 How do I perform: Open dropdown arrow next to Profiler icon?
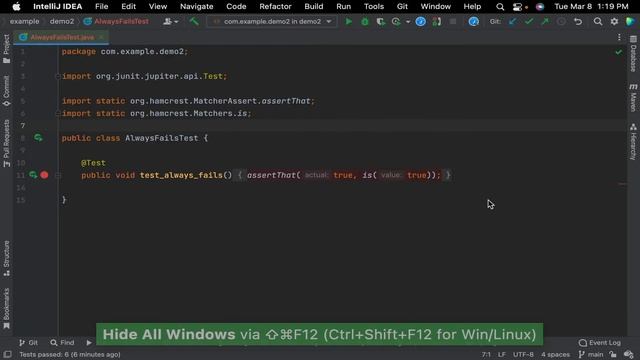coord(408,22)
